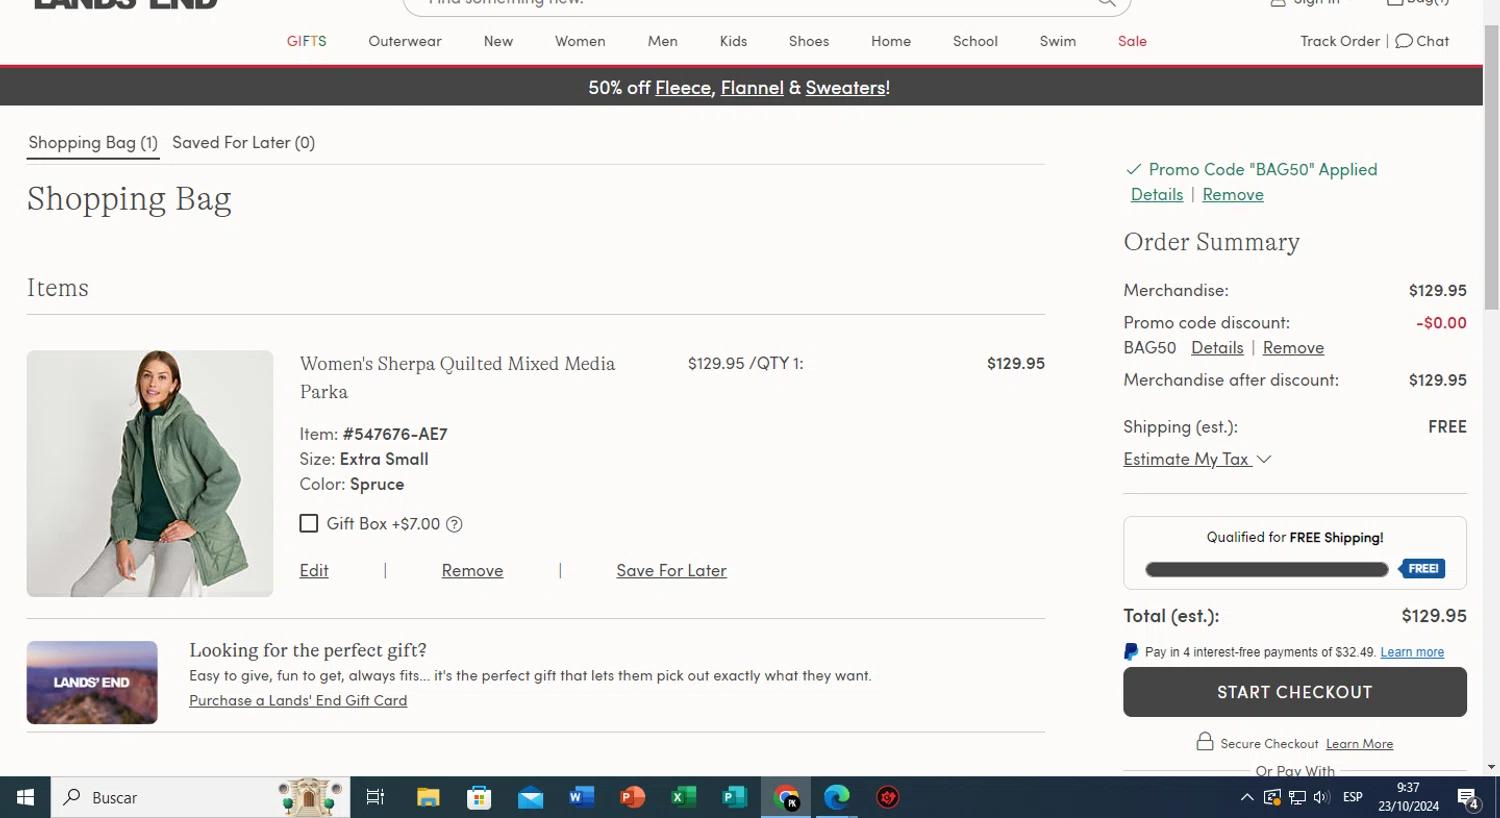Viewport: 1500px width, 818px height.
Task: Click the secure checkout padlock icon
Action: [1205, 741]
